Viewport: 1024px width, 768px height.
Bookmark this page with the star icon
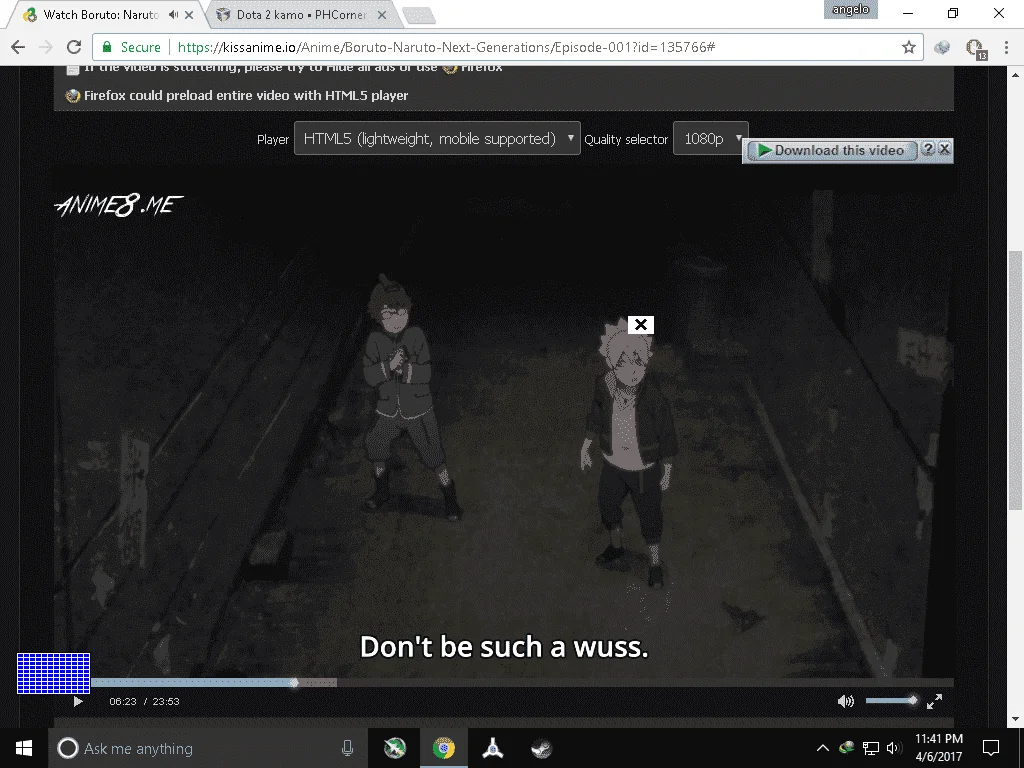(908, 47)
